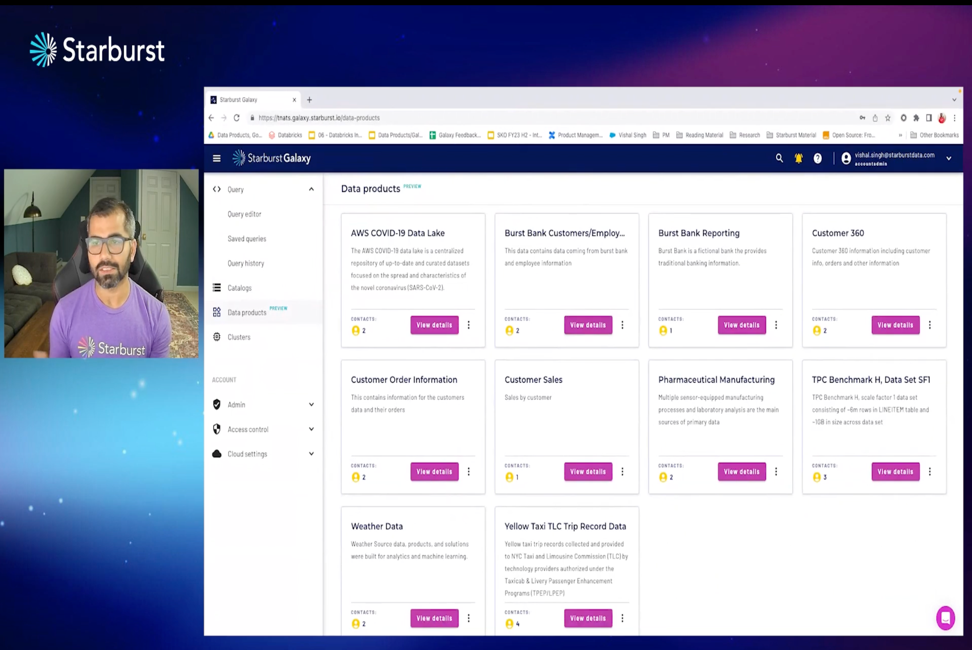View details of Burst Bank Reporting

[x=741, y=325]
